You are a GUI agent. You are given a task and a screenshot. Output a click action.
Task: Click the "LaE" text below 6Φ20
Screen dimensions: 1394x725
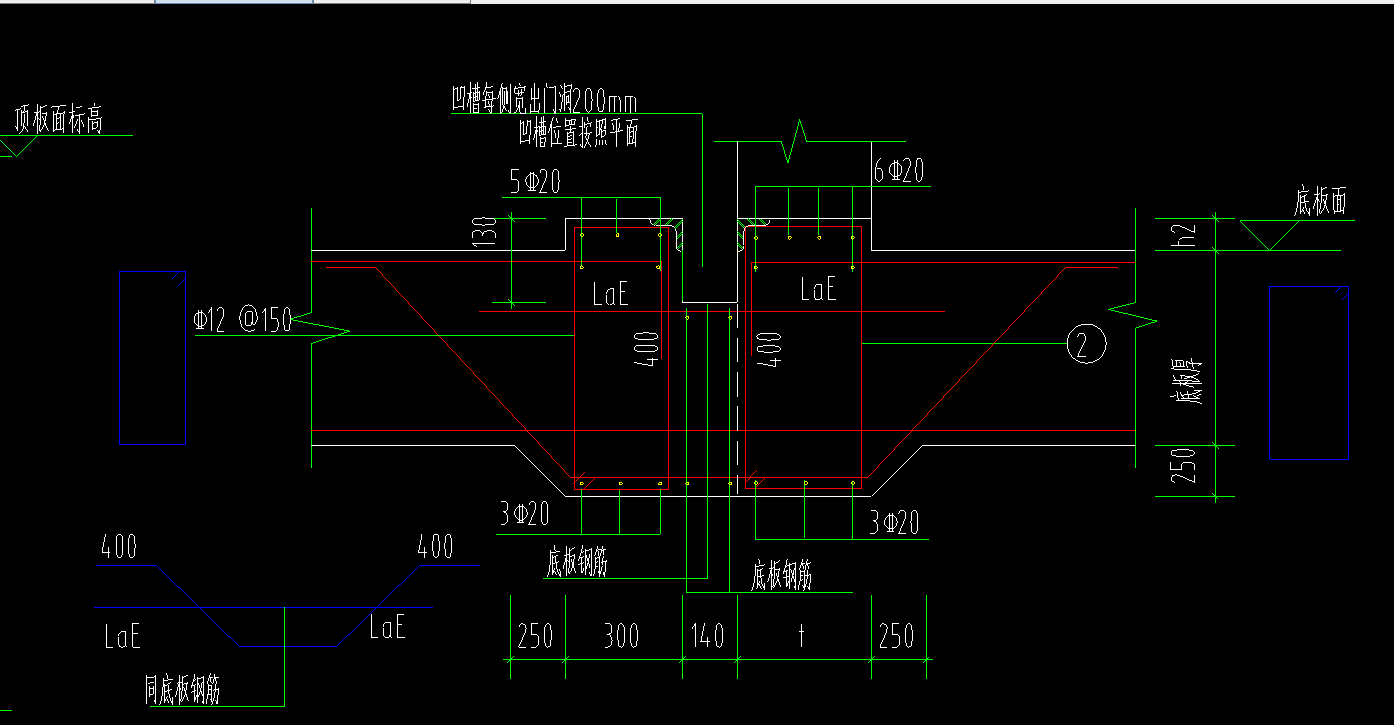[819, 290]
